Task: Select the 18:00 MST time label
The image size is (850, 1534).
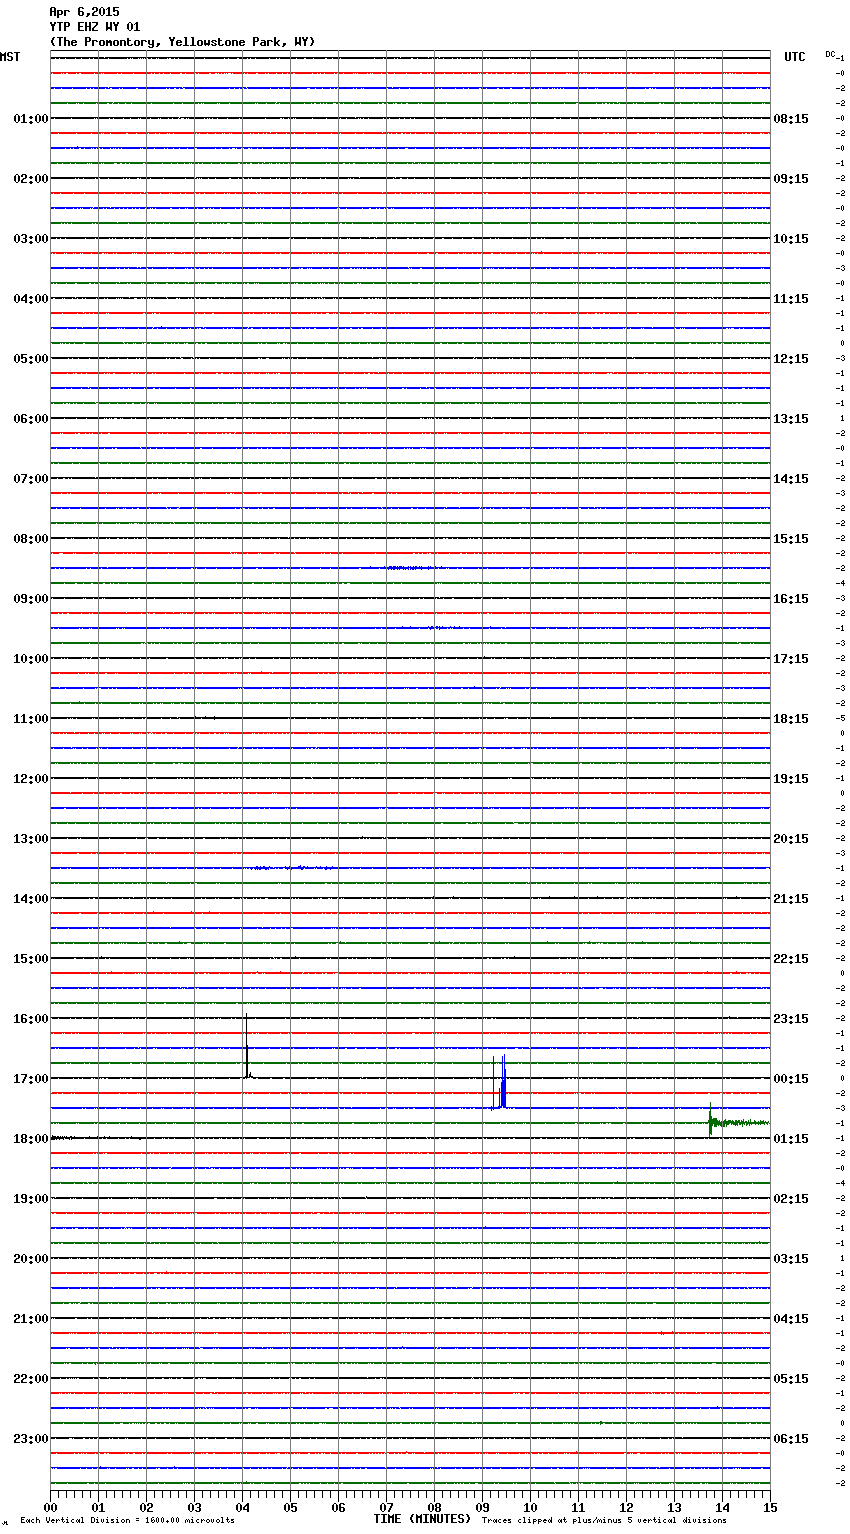Action: point(31,1139)
